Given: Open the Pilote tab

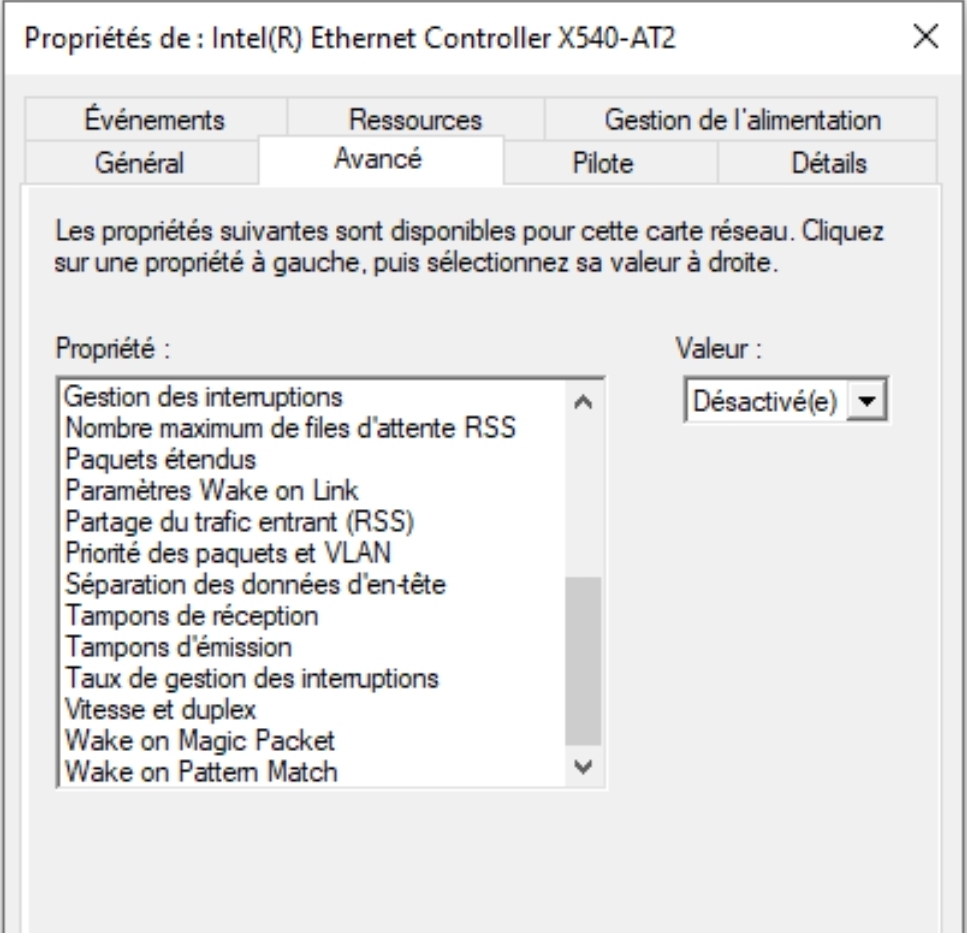Looking at the screenshot, I should click(x=609, y=161).
